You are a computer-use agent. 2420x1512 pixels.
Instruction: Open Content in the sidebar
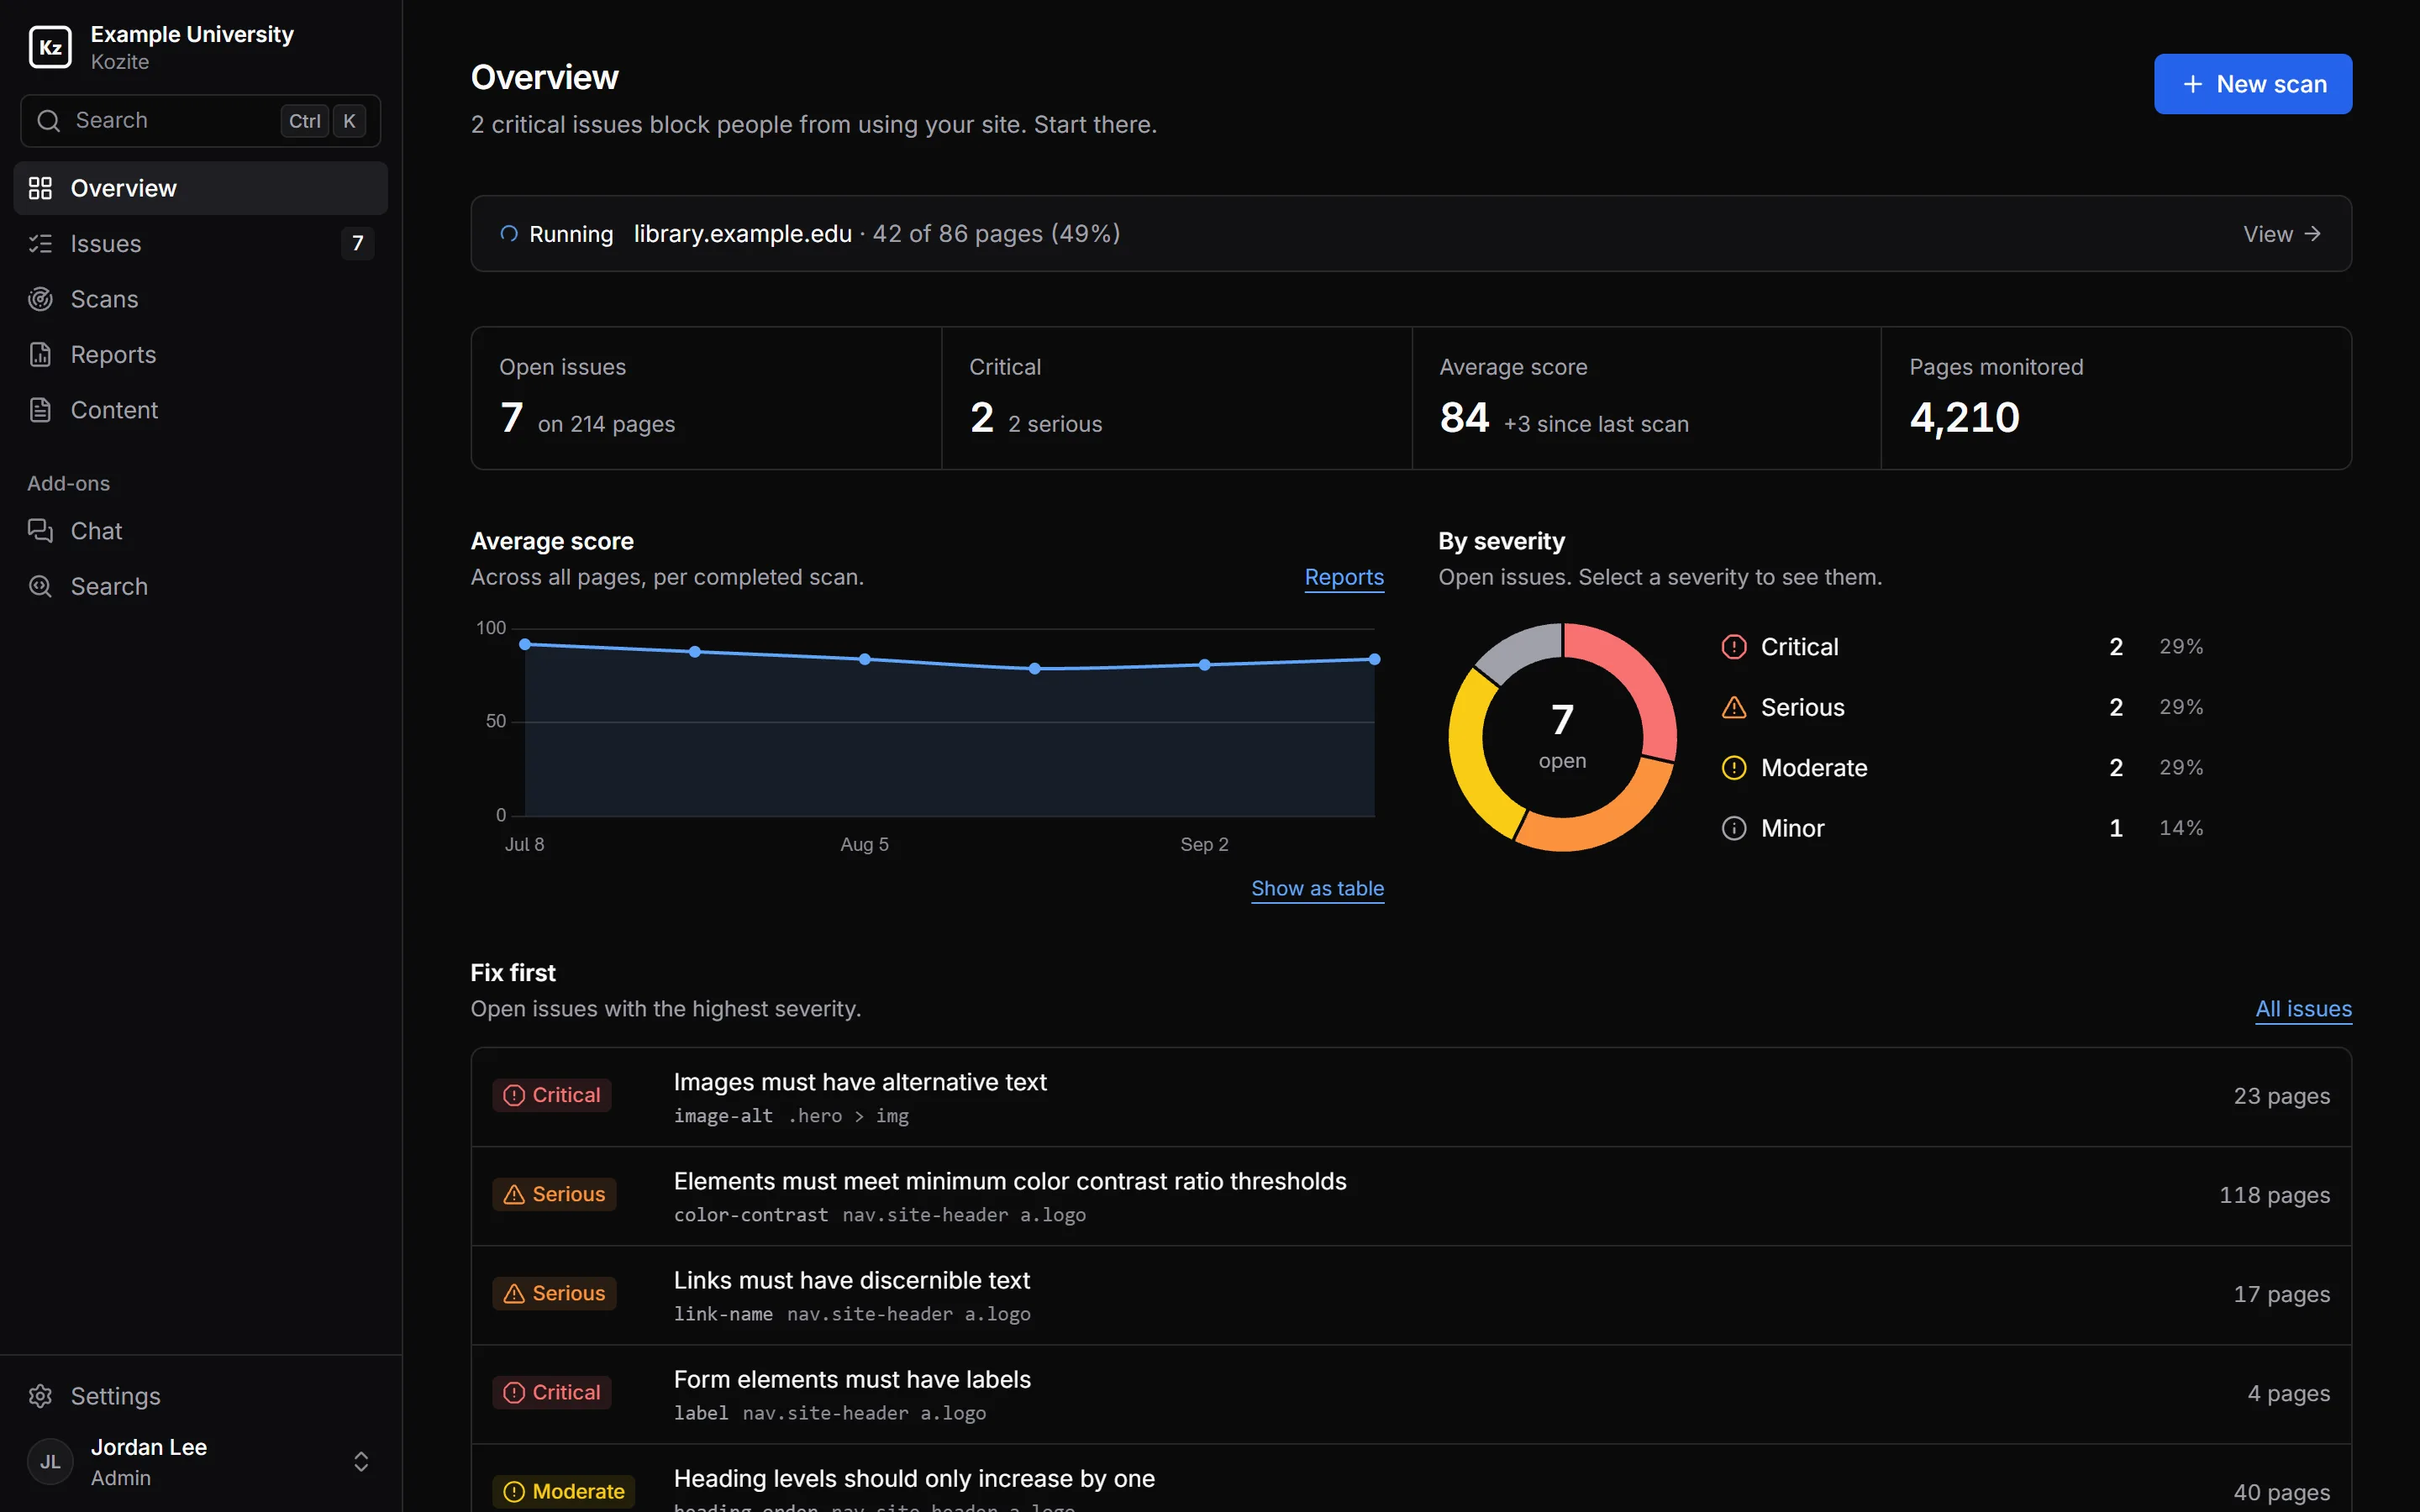click(200, 410)
